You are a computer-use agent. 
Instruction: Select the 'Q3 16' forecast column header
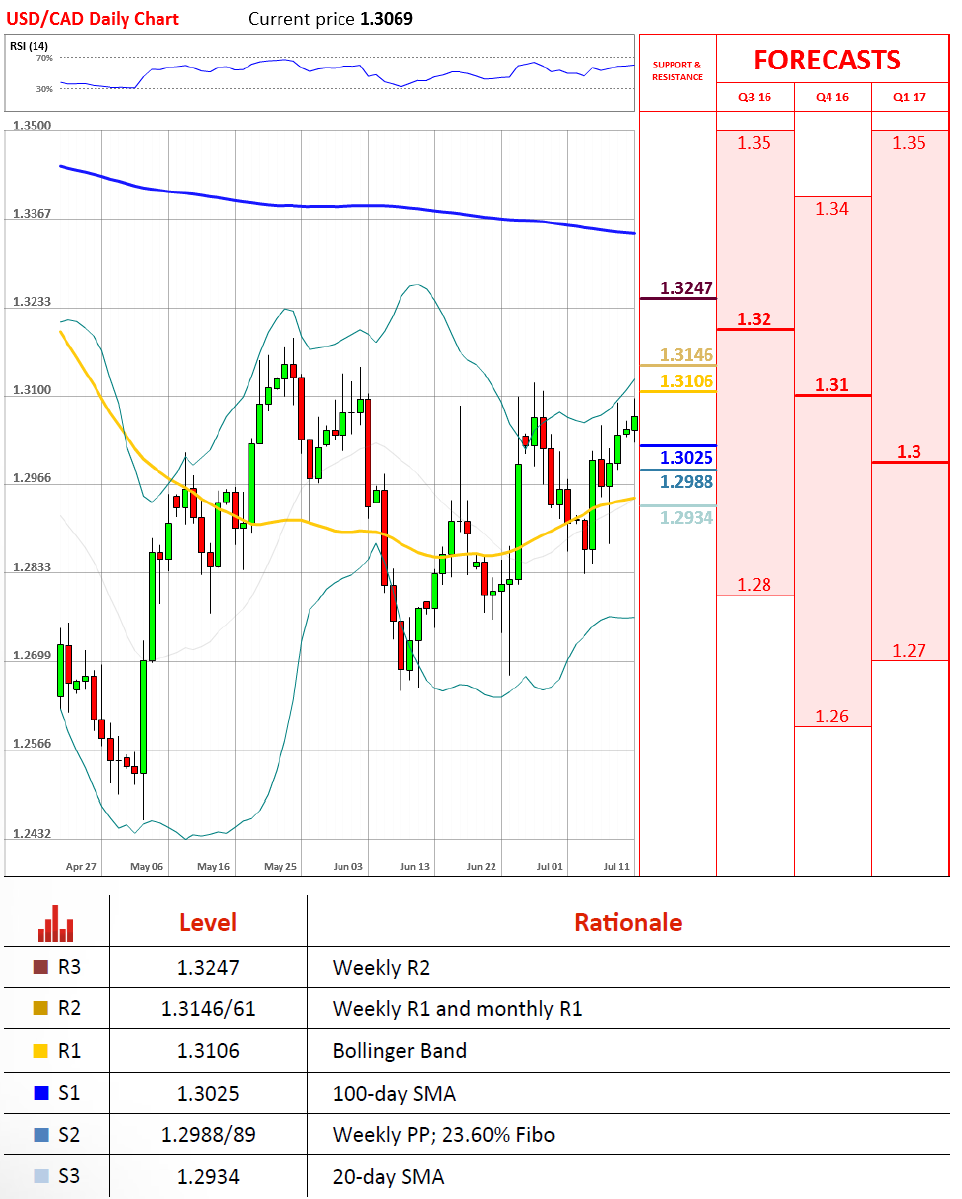(754, 97)
